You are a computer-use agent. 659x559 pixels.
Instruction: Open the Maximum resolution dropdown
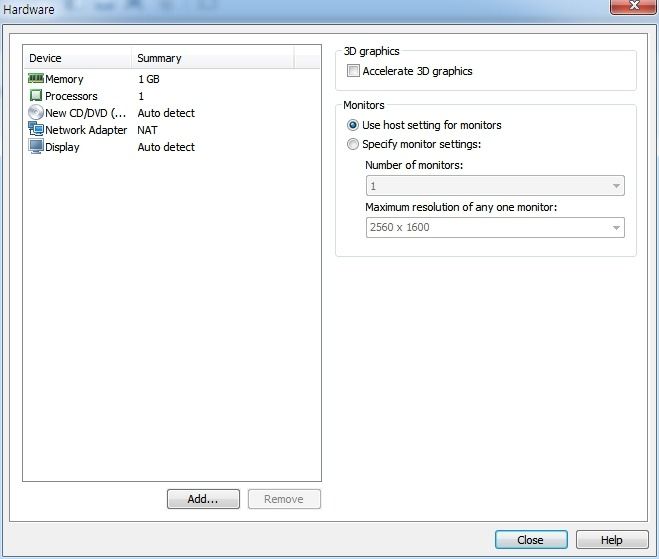tap(495, 227)
